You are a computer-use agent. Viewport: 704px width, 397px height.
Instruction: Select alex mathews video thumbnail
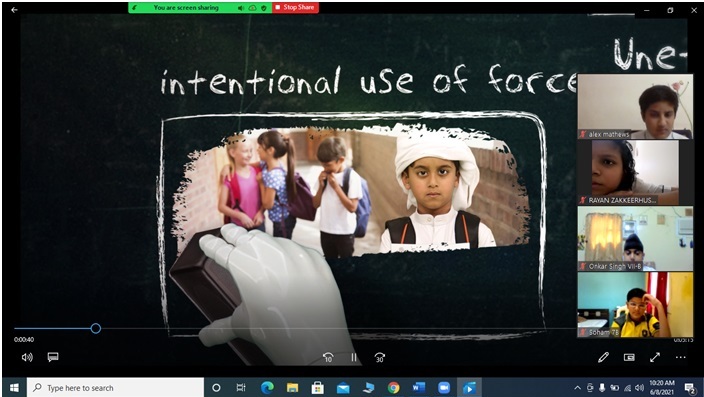635,106
